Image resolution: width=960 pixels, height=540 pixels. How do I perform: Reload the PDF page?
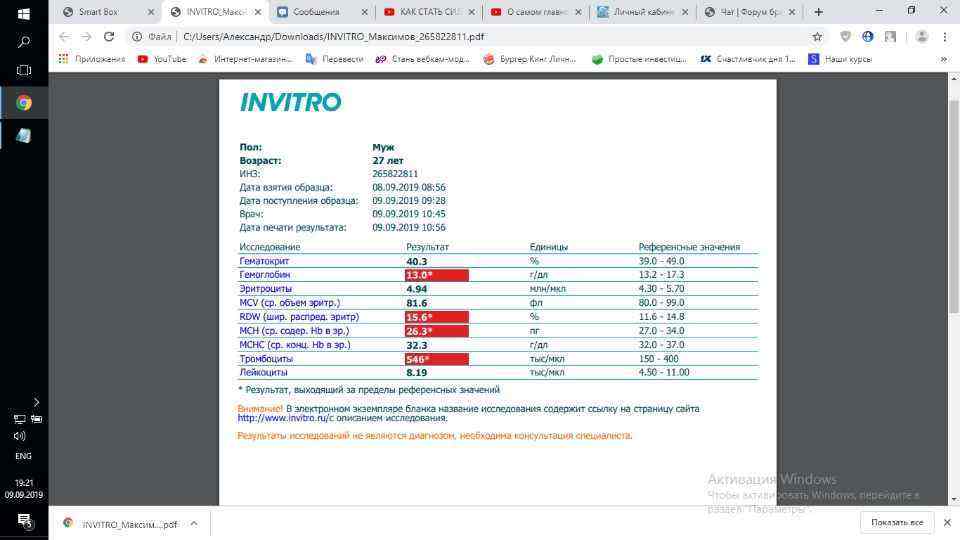(108, 36)
